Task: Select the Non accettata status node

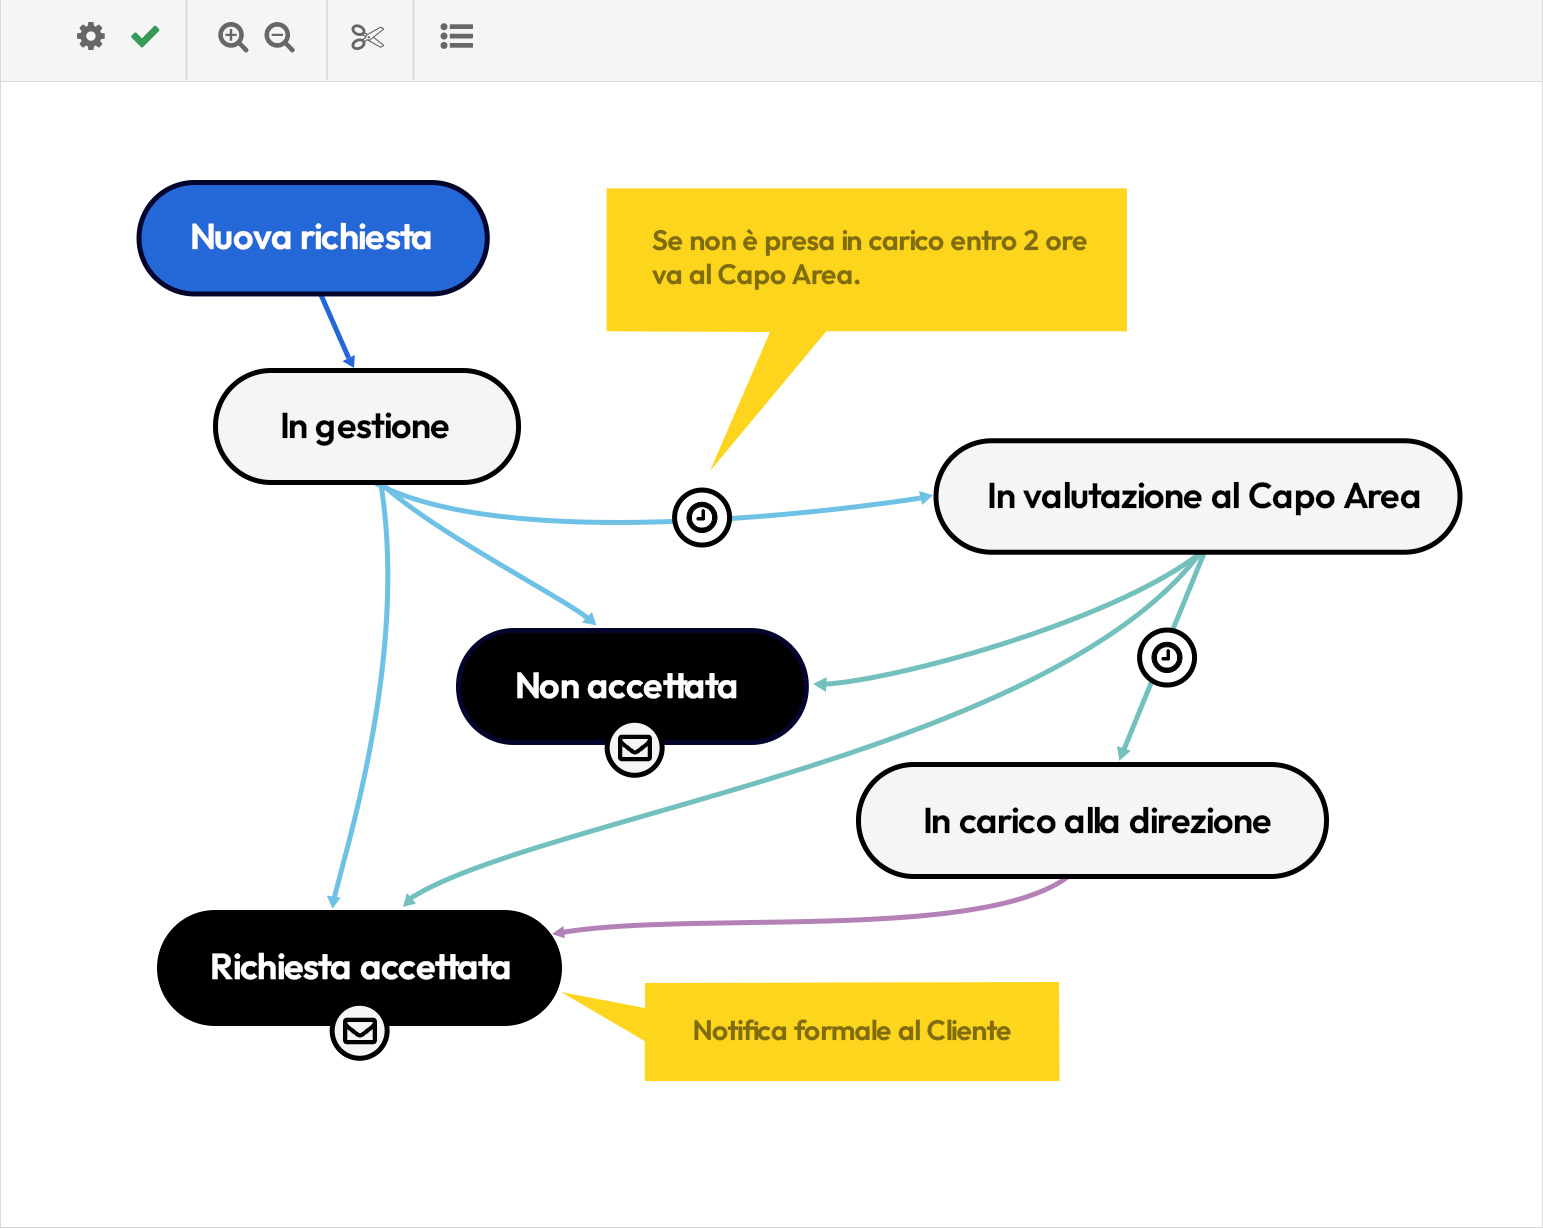Action: (631, 686)
